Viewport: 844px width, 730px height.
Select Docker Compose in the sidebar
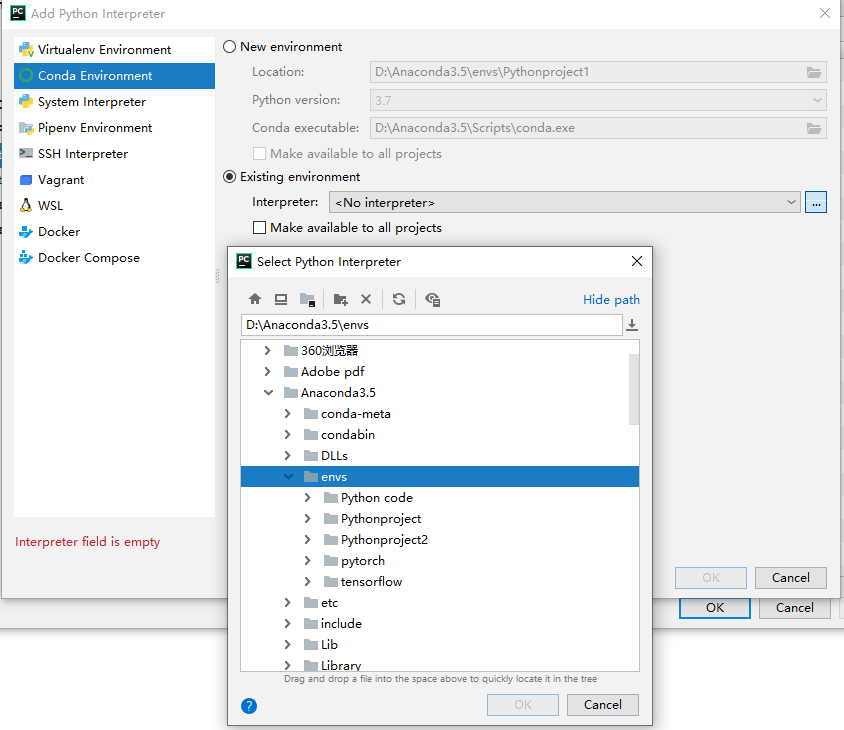click(x=114, y=258)
